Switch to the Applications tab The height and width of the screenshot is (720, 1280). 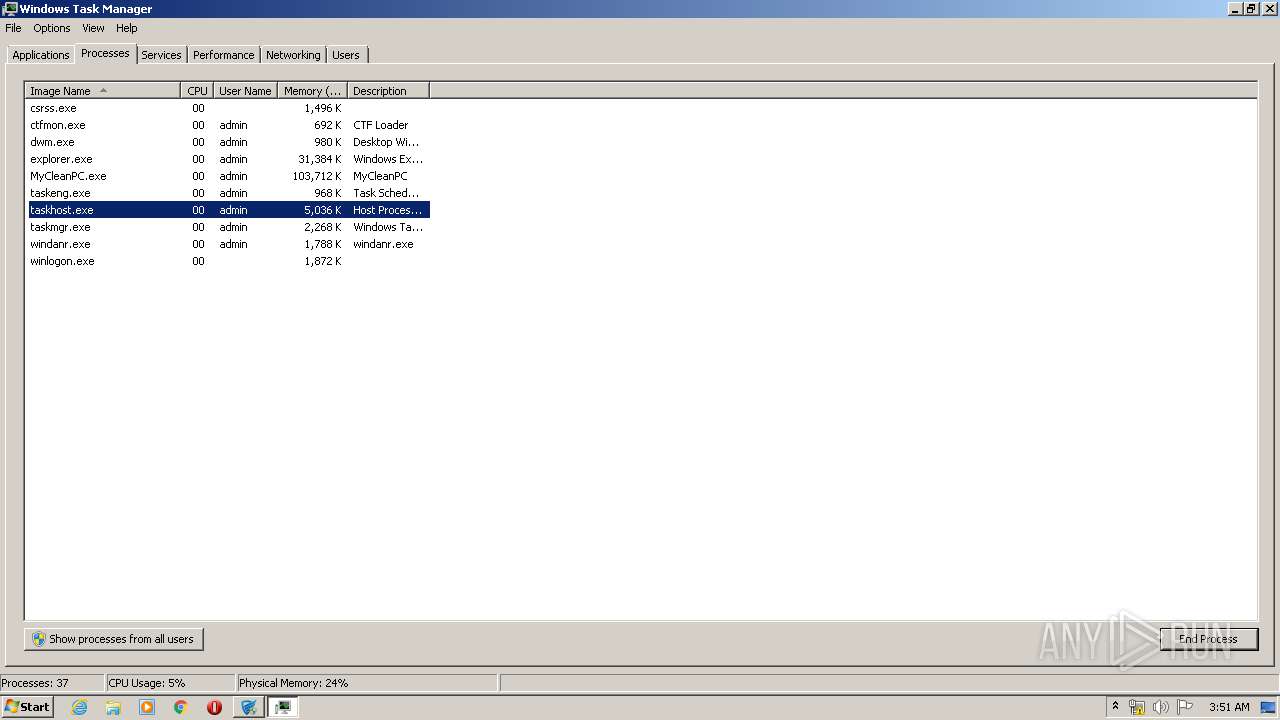pyautogui.click(x=41, y=55)
